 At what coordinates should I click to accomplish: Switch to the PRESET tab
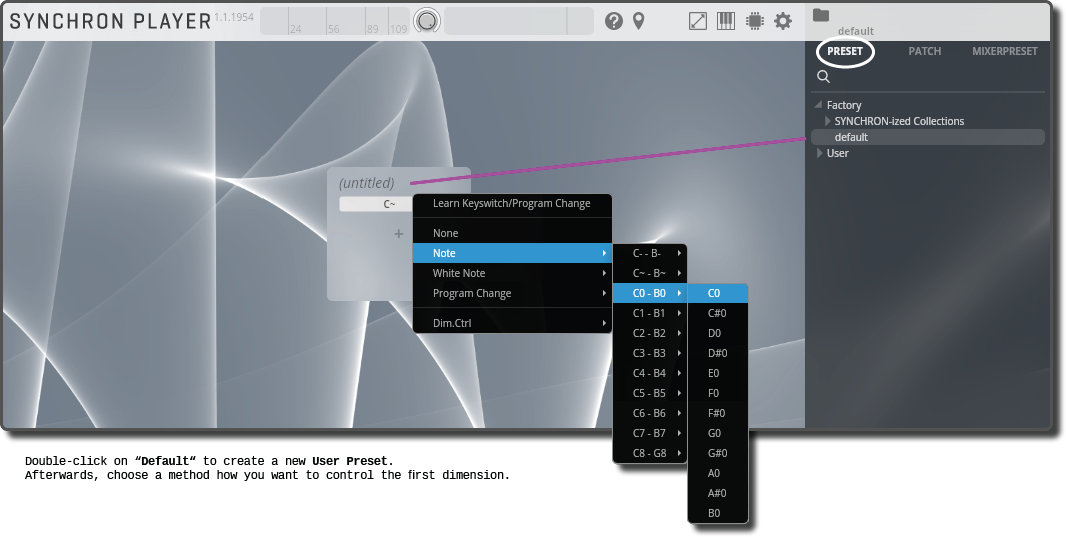pyautogui.click(x=844, y=51)
